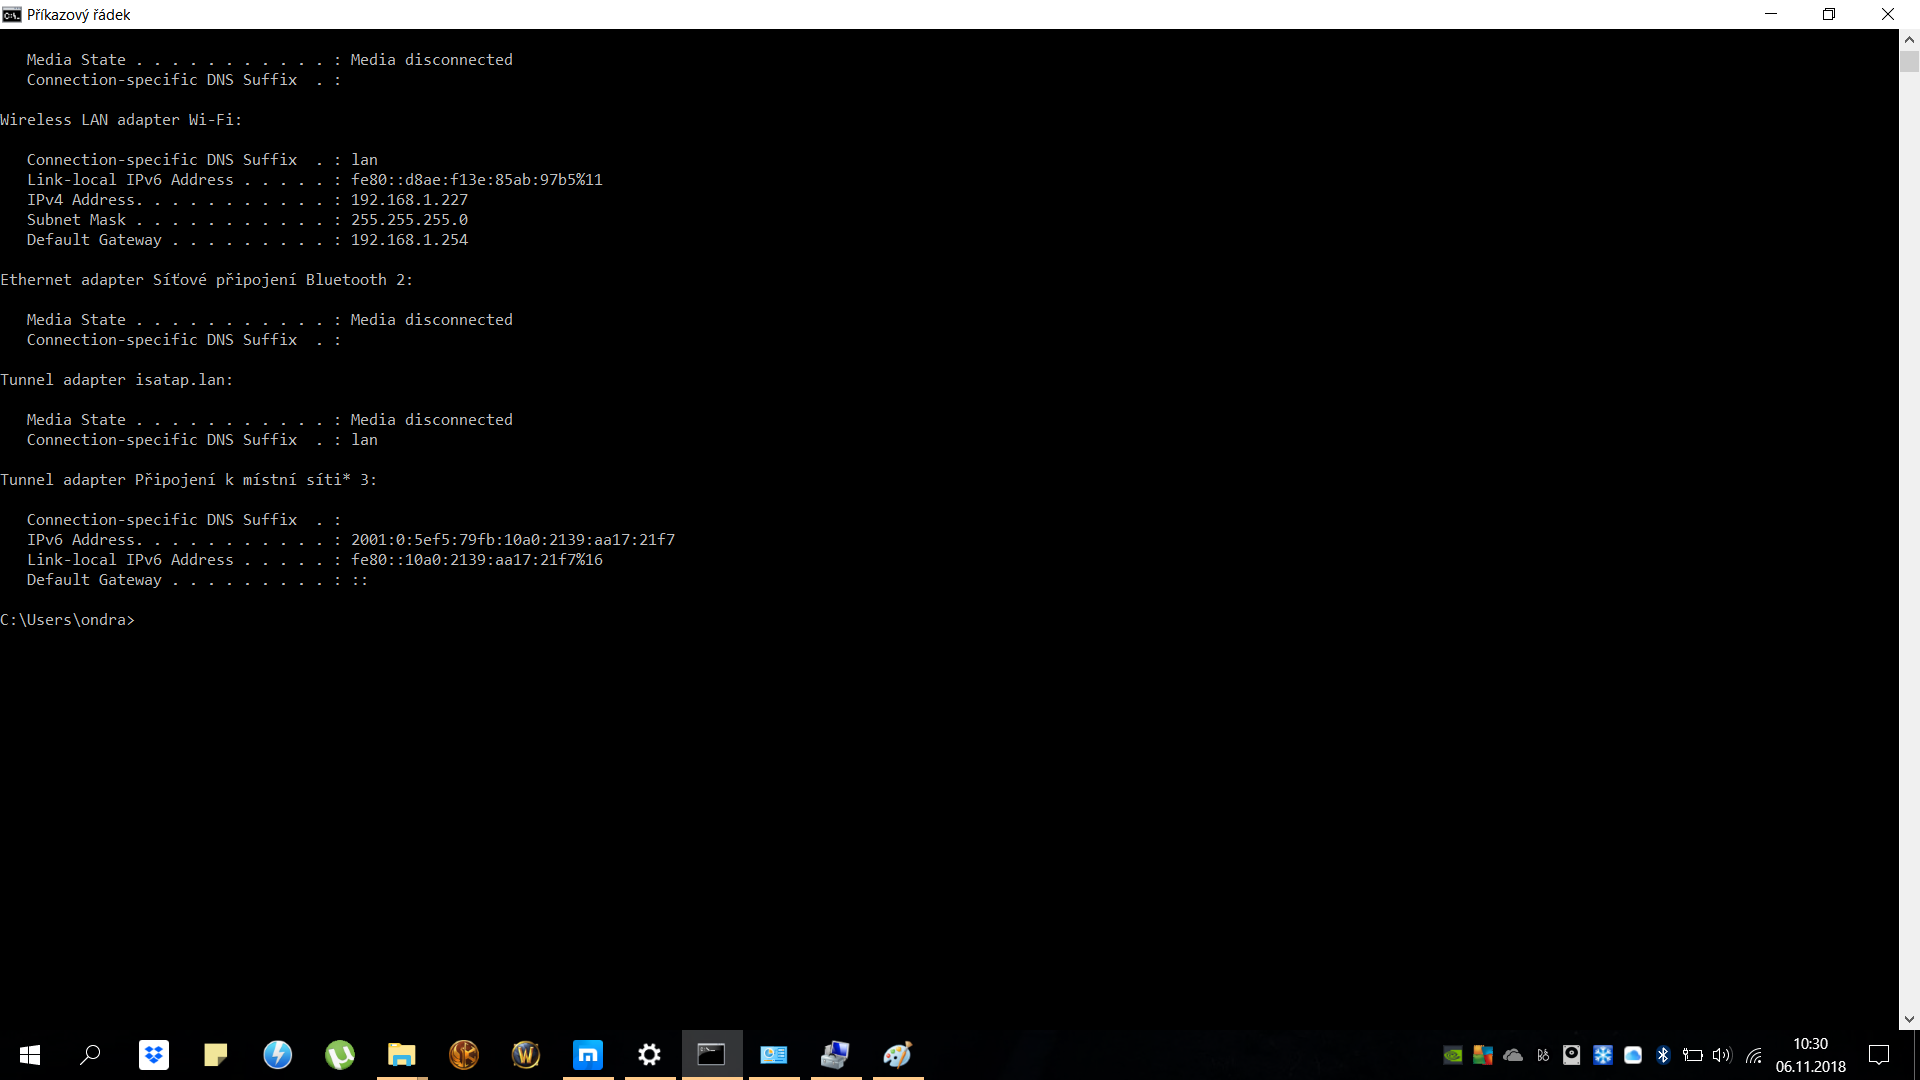Open Settings gear in taskbar

point(650,1055)
